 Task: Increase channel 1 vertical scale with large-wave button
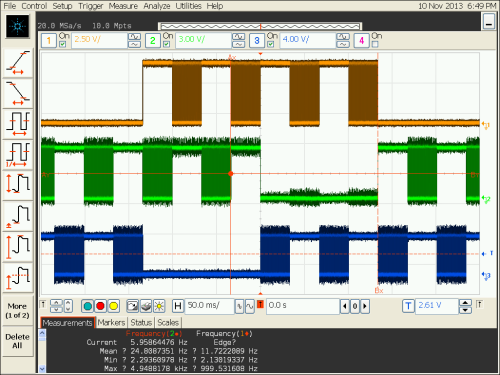[135, 36]
